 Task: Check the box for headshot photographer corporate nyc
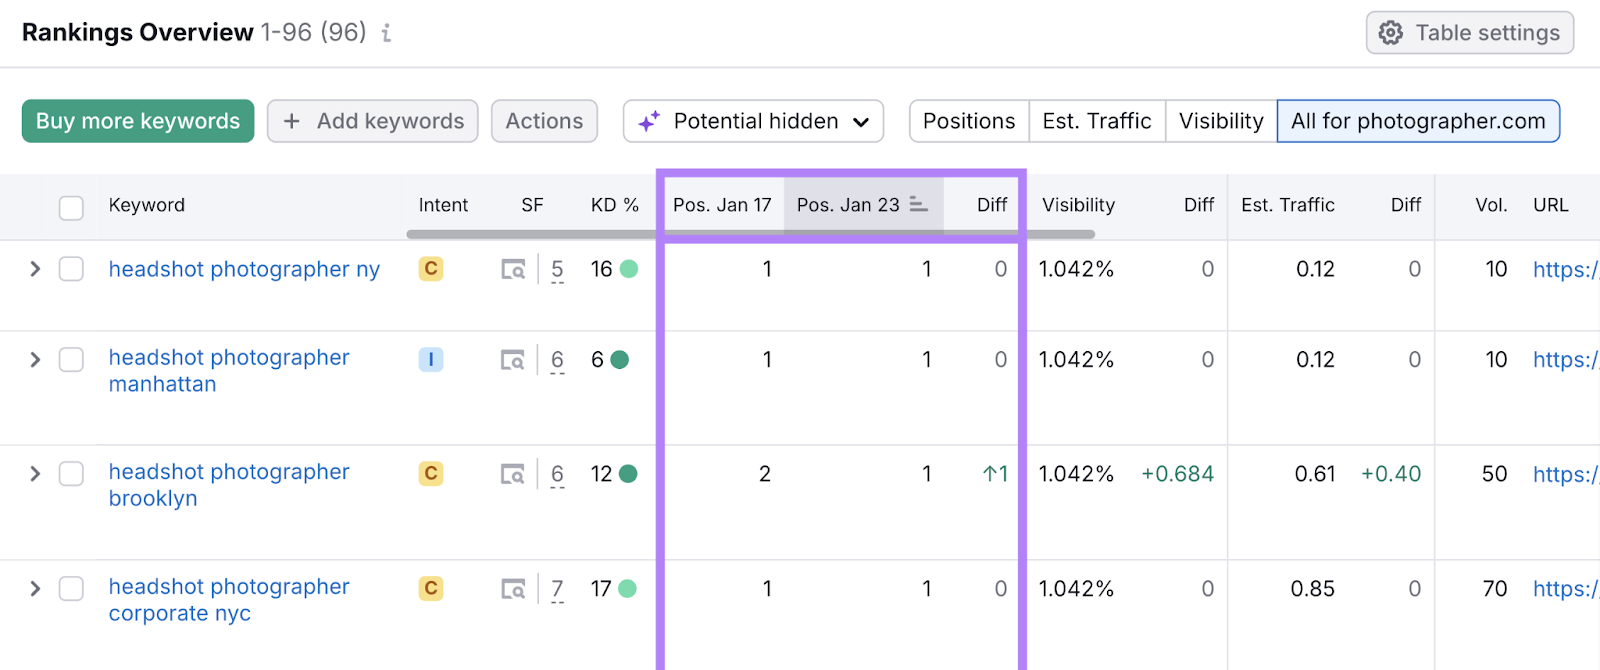point(71,589)
